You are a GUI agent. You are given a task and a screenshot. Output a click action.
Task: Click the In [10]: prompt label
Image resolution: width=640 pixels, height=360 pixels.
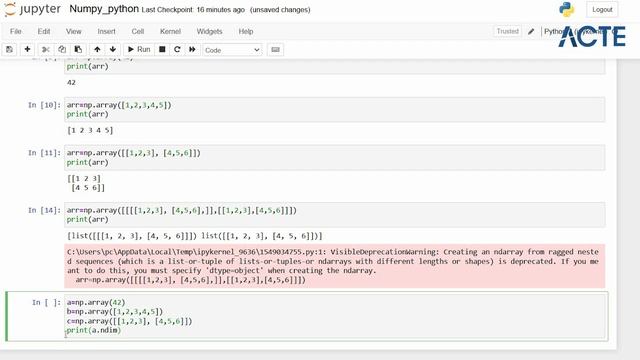click(x=44, y=105)
